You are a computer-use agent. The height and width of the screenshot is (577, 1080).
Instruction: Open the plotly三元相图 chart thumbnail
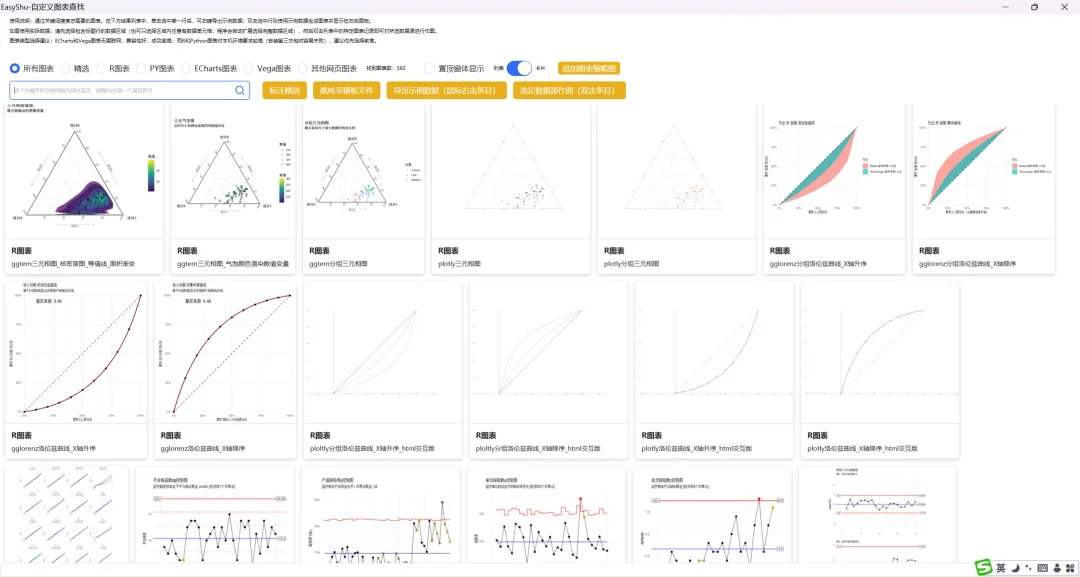pos(510,171)
